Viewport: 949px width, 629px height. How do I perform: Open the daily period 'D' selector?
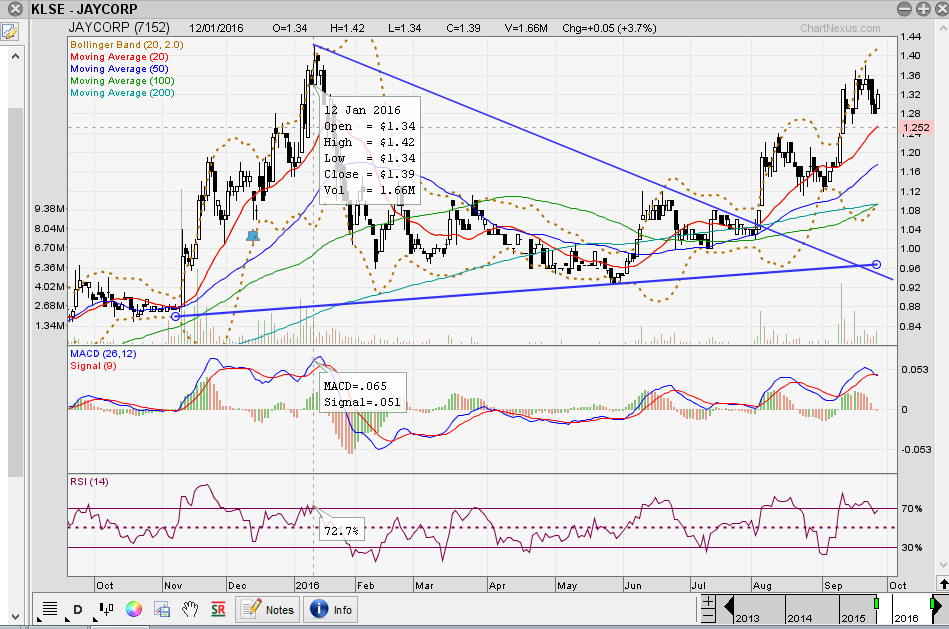(77, 609)
